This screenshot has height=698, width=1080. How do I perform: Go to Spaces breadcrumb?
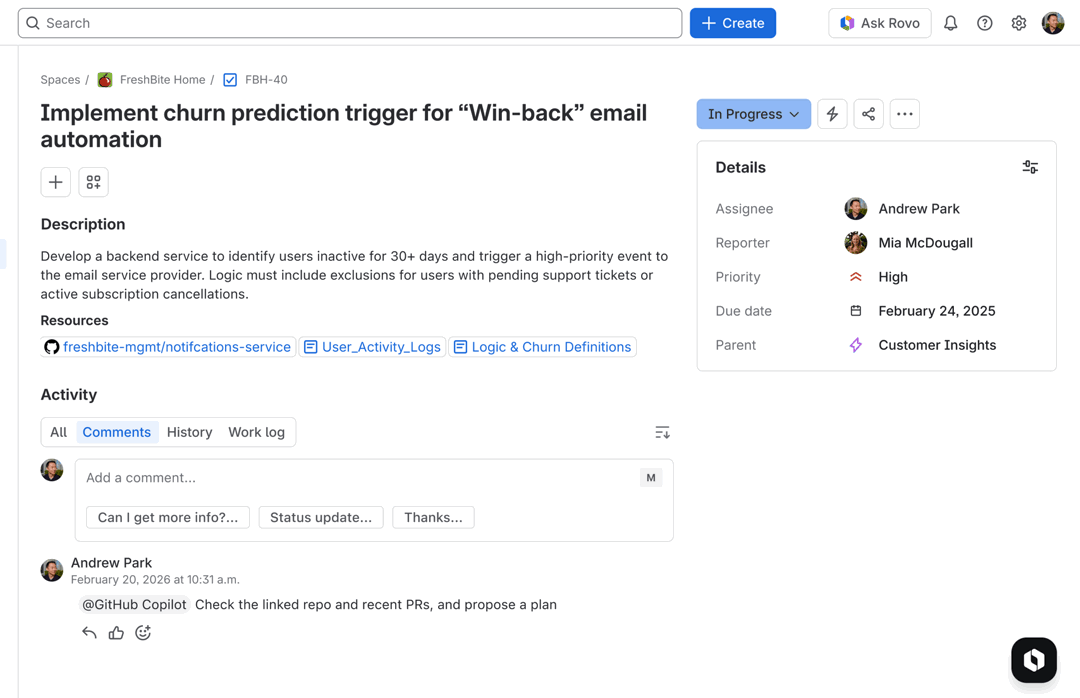pos(60,80)
